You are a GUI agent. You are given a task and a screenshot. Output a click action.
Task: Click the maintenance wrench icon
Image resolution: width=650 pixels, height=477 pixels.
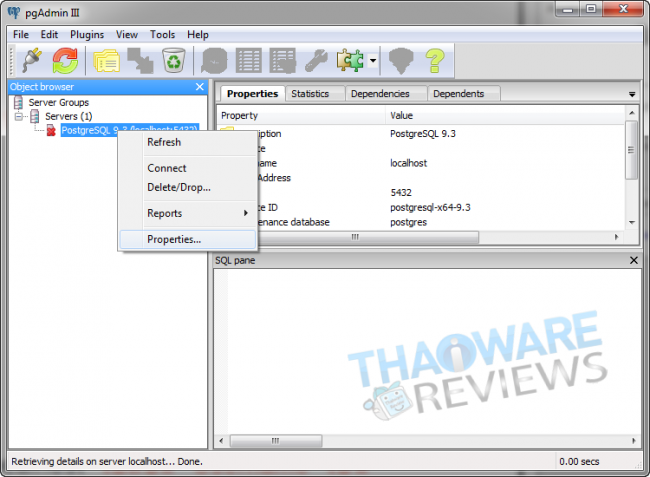316,61
